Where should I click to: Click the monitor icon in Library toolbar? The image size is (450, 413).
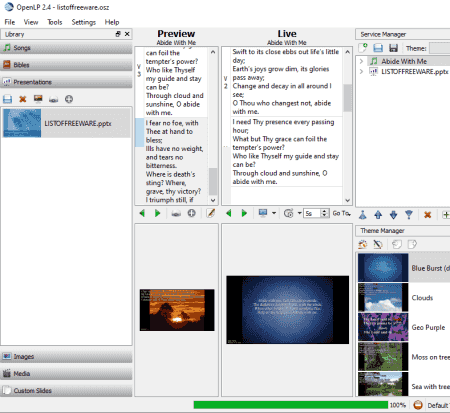point(38,99)
